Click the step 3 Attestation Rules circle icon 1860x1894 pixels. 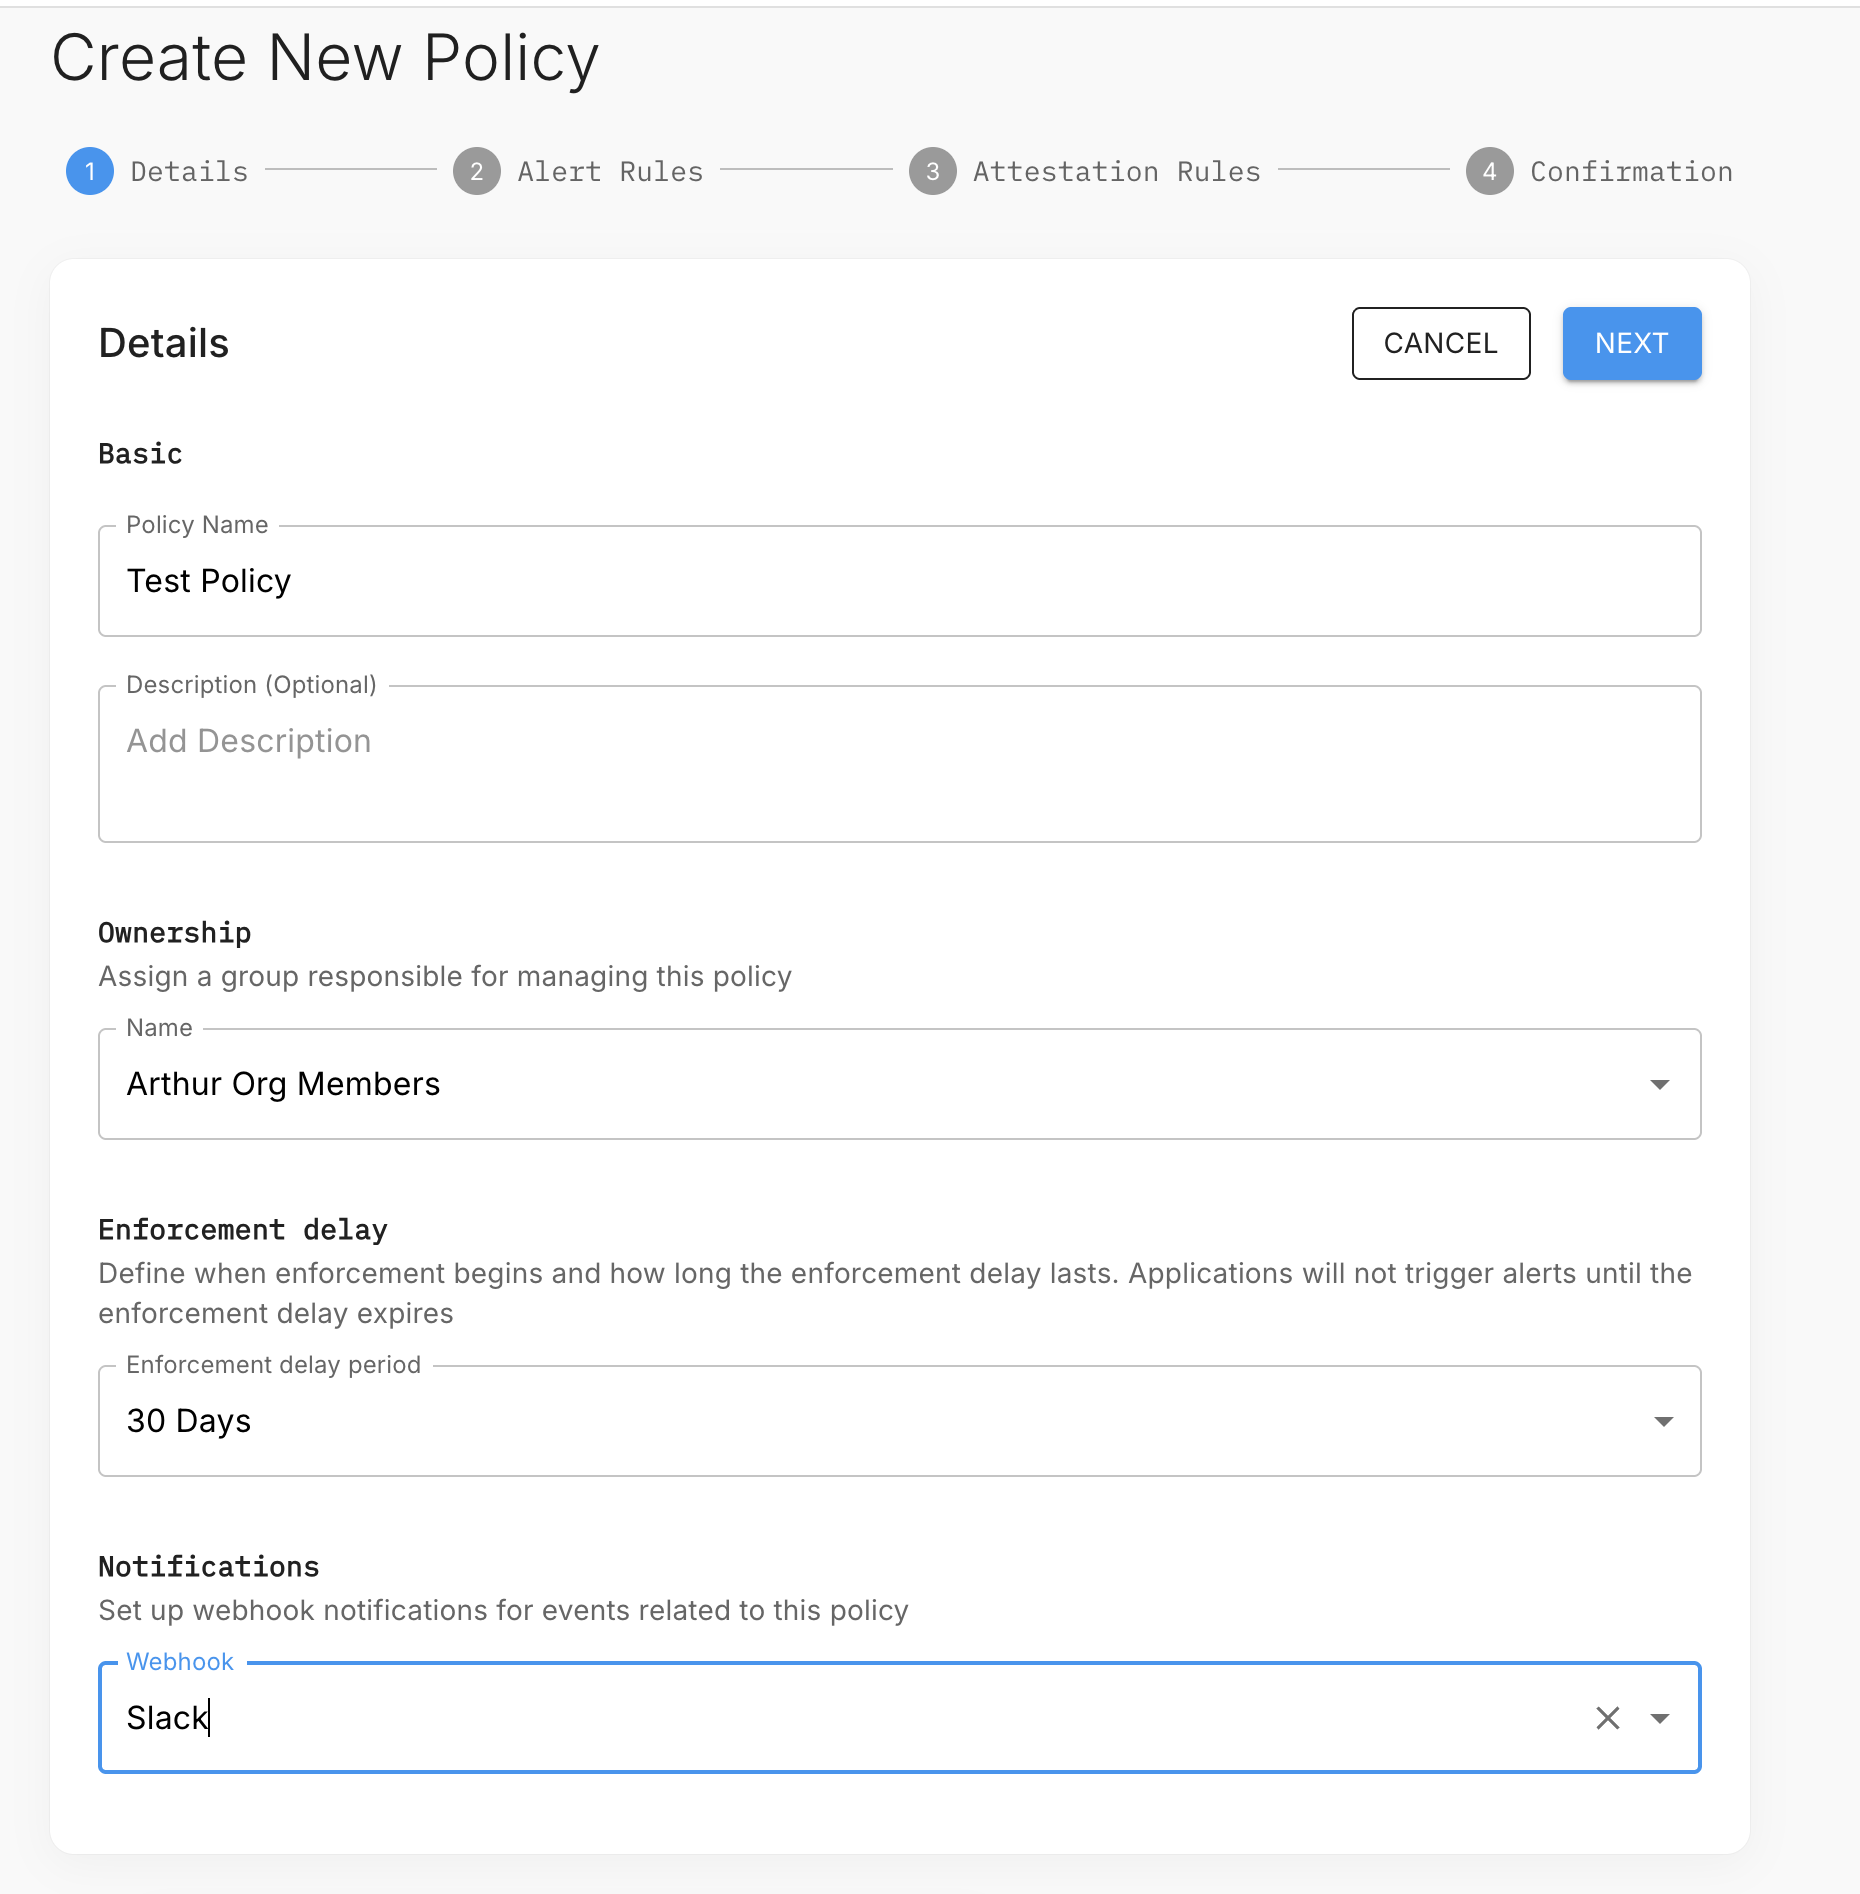click(933, 171)
